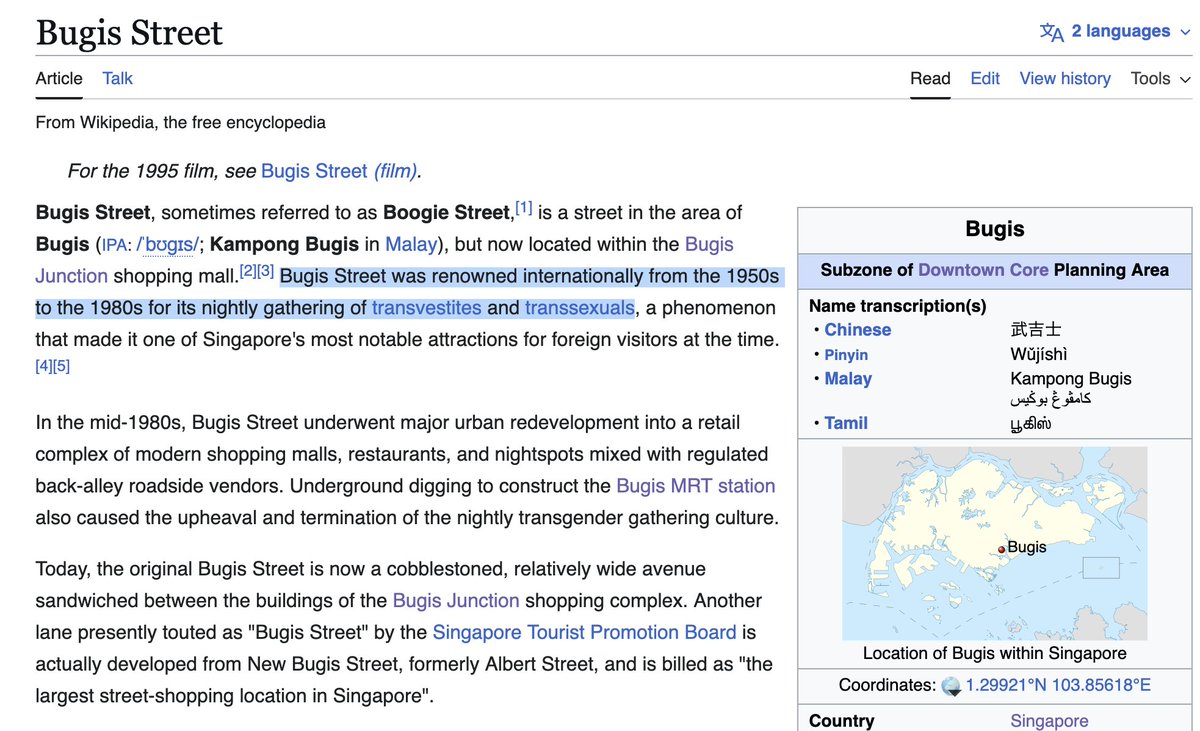Open the language translation icon

[1052, 32]
